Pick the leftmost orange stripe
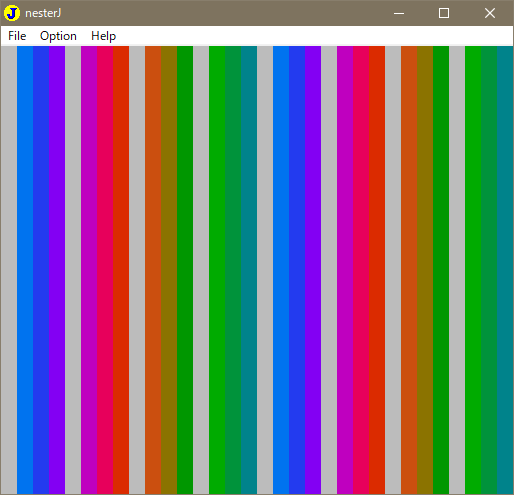This screenshot has width=514, height=495. 153,270
